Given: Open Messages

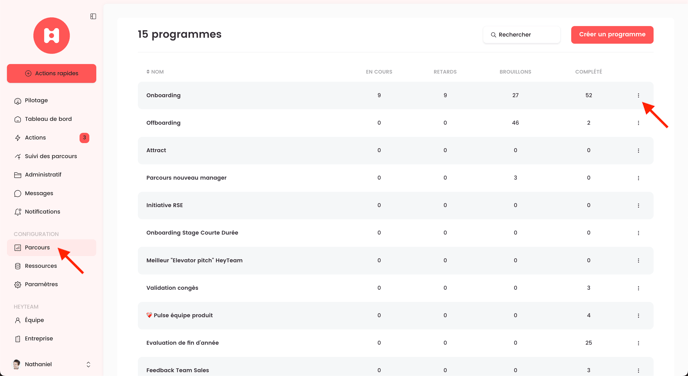Looking at the screenshot, I should 39,193.
